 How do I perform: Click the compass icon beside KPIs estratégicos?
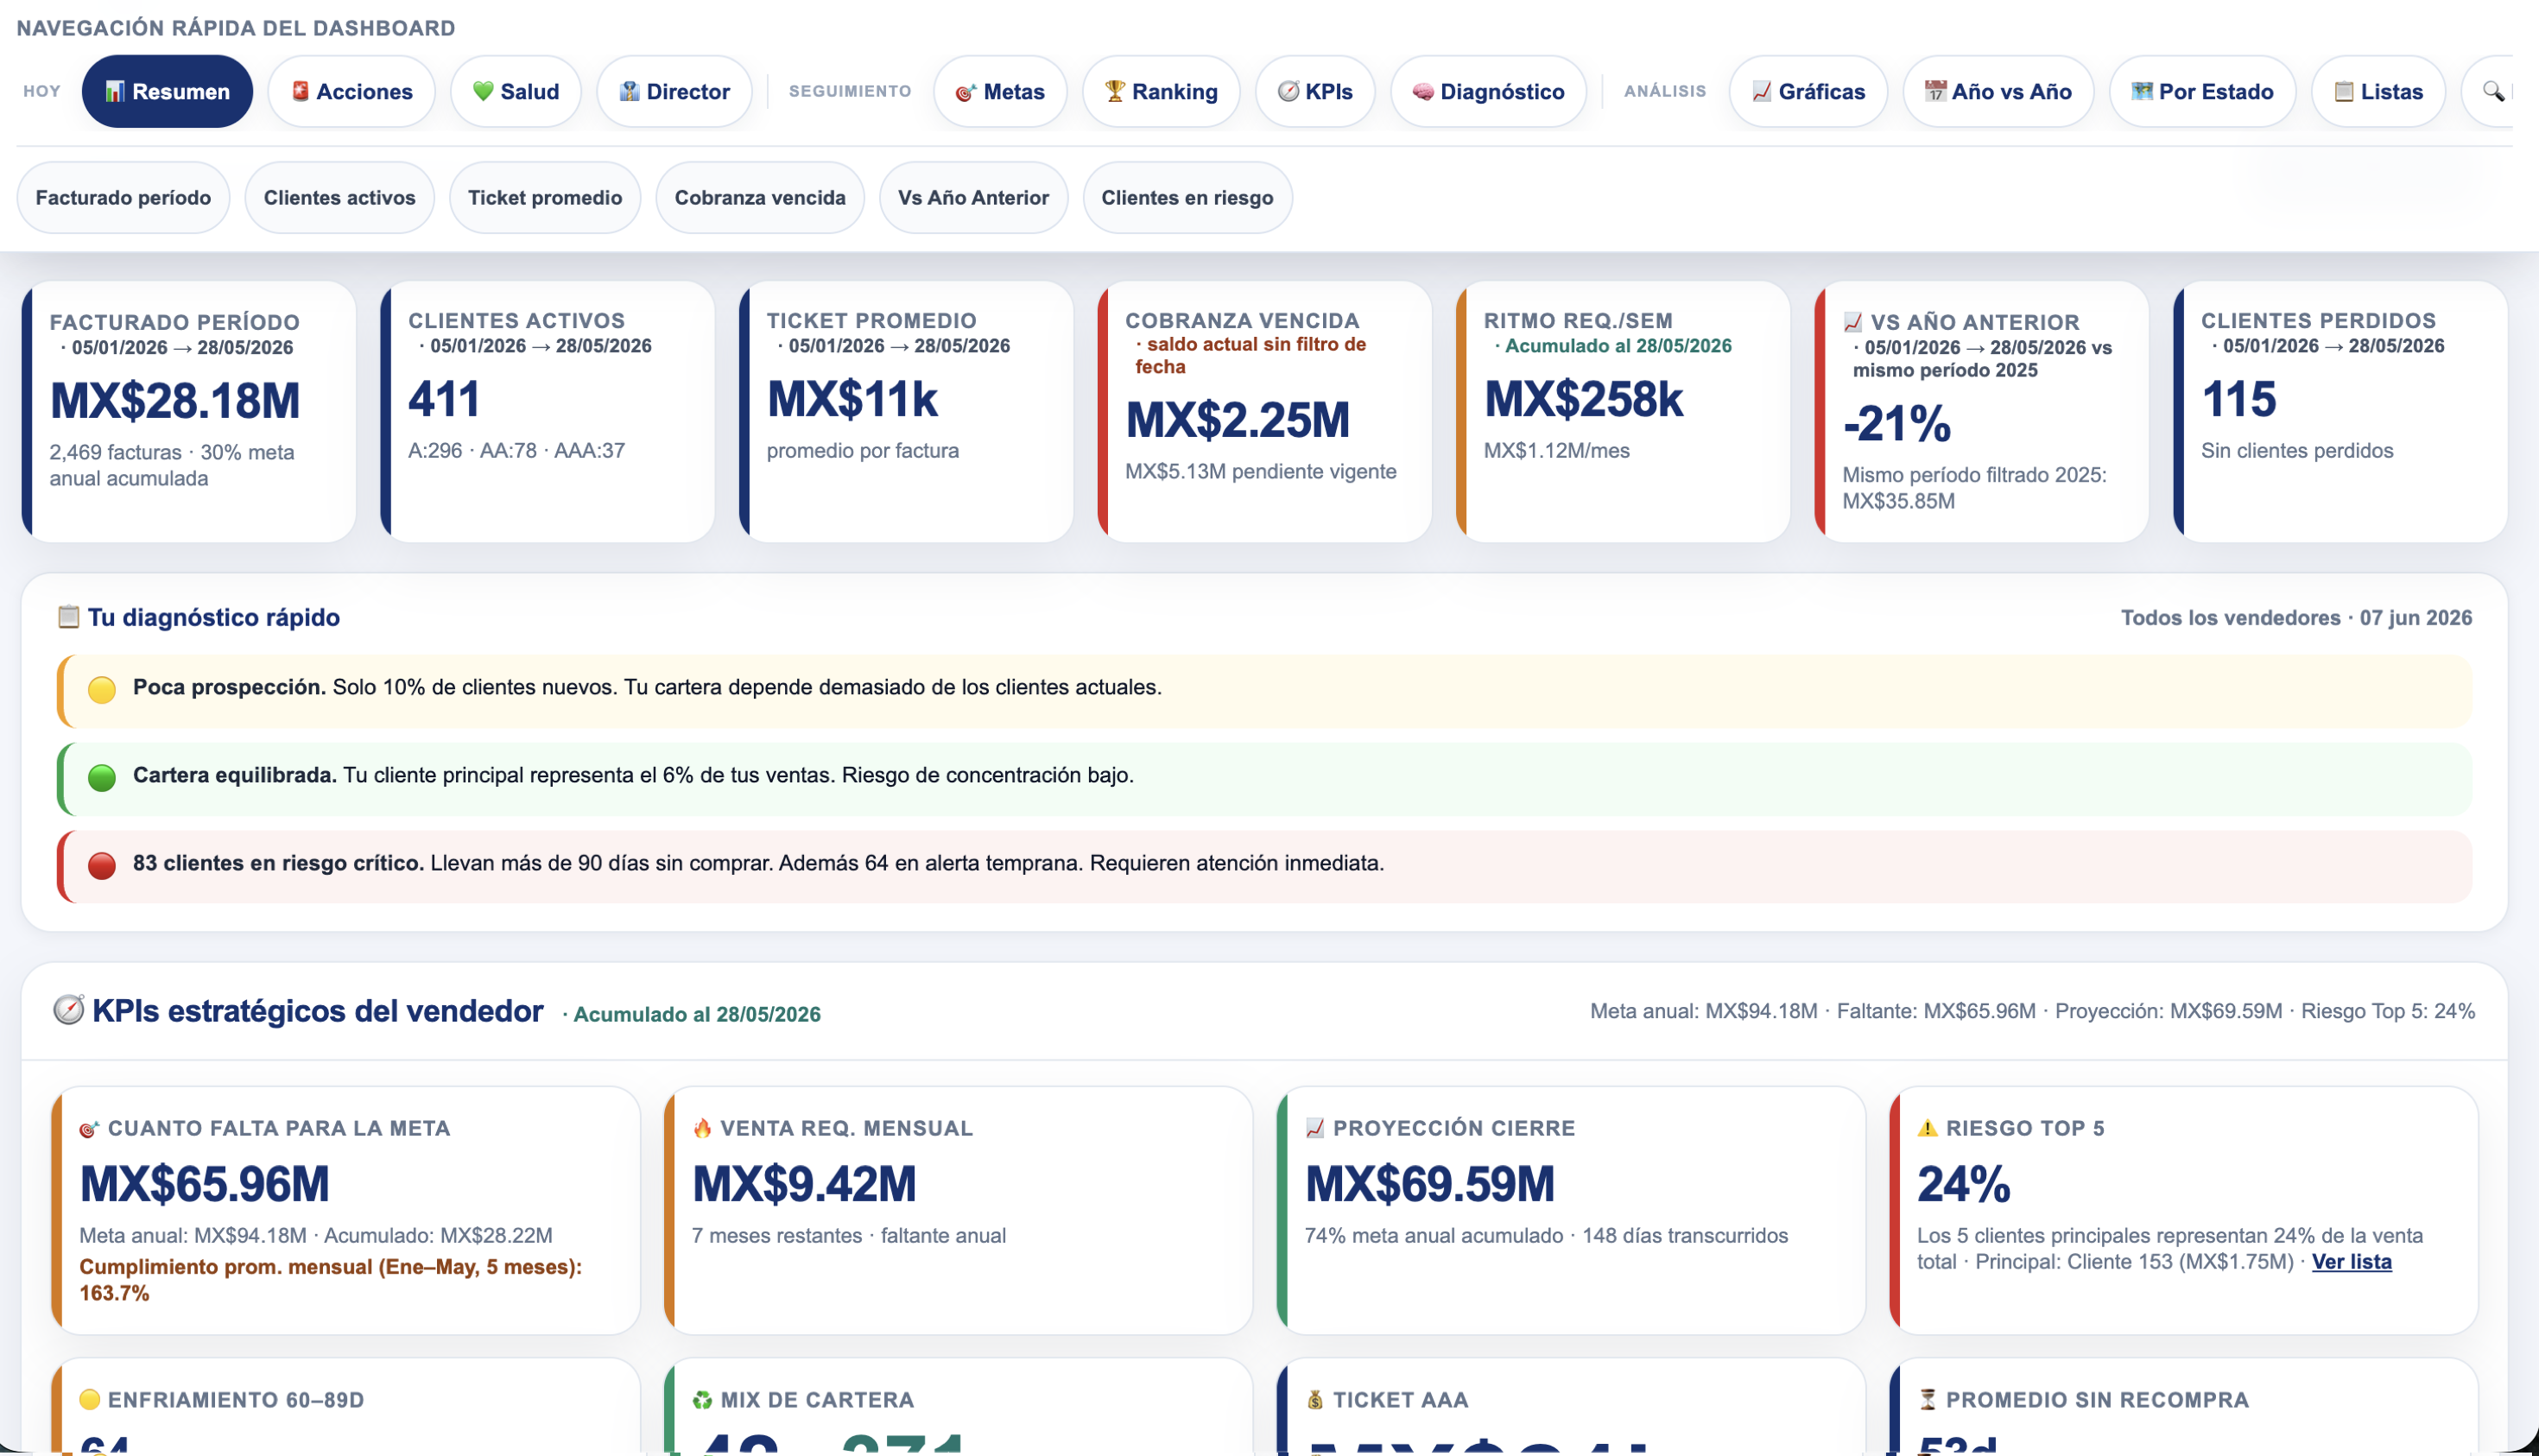[x=68, y=1010]
